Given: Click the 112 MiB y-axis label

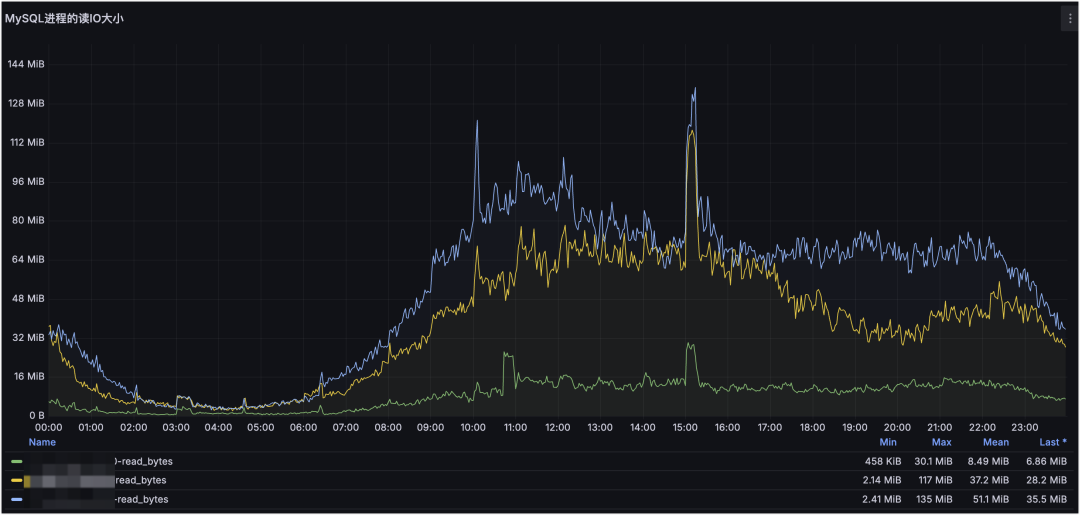Looking at the screenshot, I should click(x=26, y=143).
